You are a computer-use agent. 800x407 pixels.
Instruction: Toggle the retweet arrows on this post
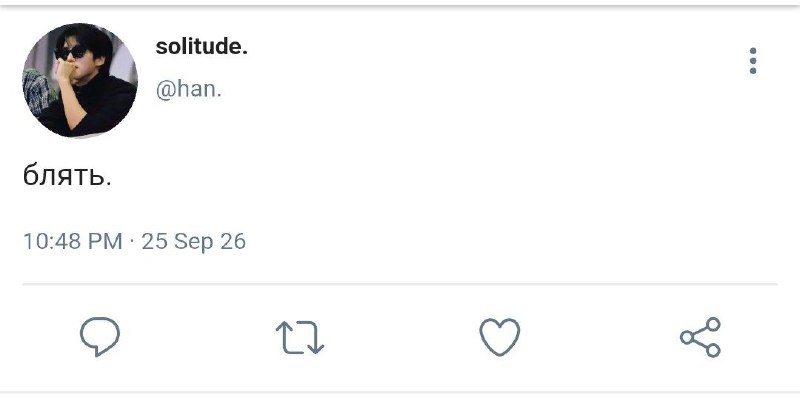[299, 337]
